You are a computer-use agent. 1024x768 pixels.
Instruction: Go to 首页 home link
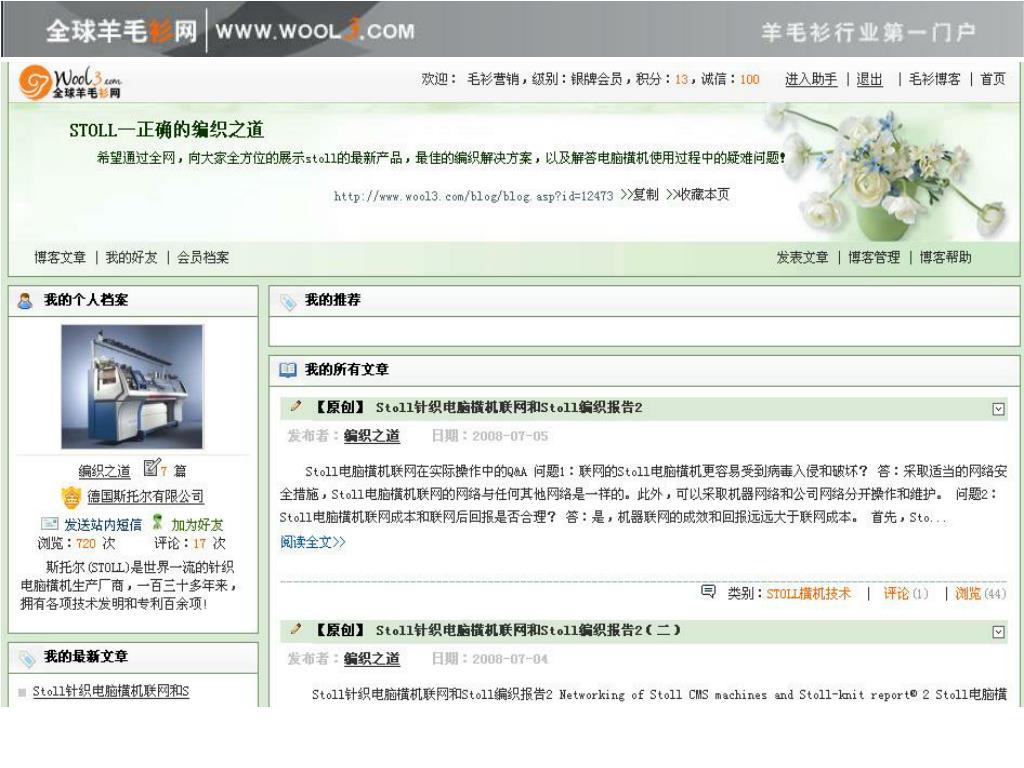(993, 79)
